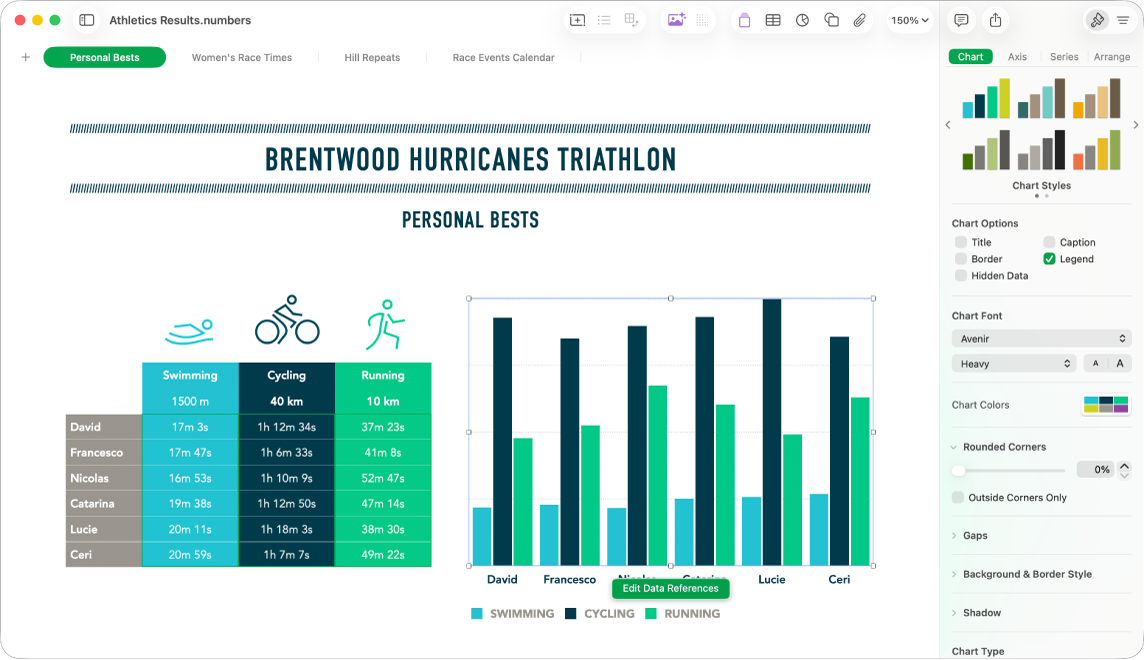Check the Hidden Data option
This screenshot has width=1144, height=660.
963,275
